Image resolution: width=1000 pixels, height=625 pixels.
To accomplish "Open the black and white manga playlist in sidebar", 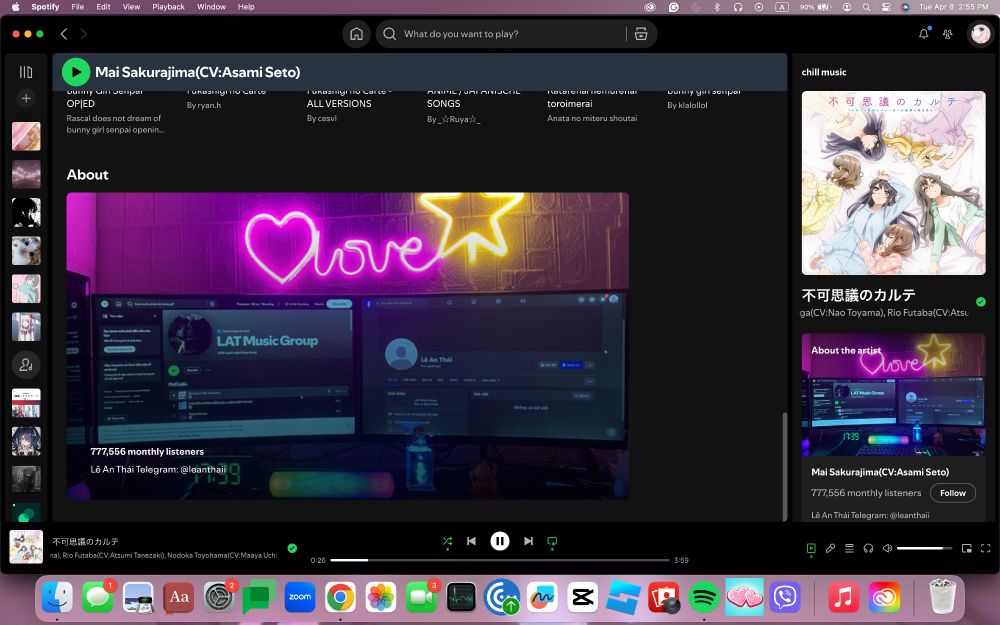I will tap(26, 212).
